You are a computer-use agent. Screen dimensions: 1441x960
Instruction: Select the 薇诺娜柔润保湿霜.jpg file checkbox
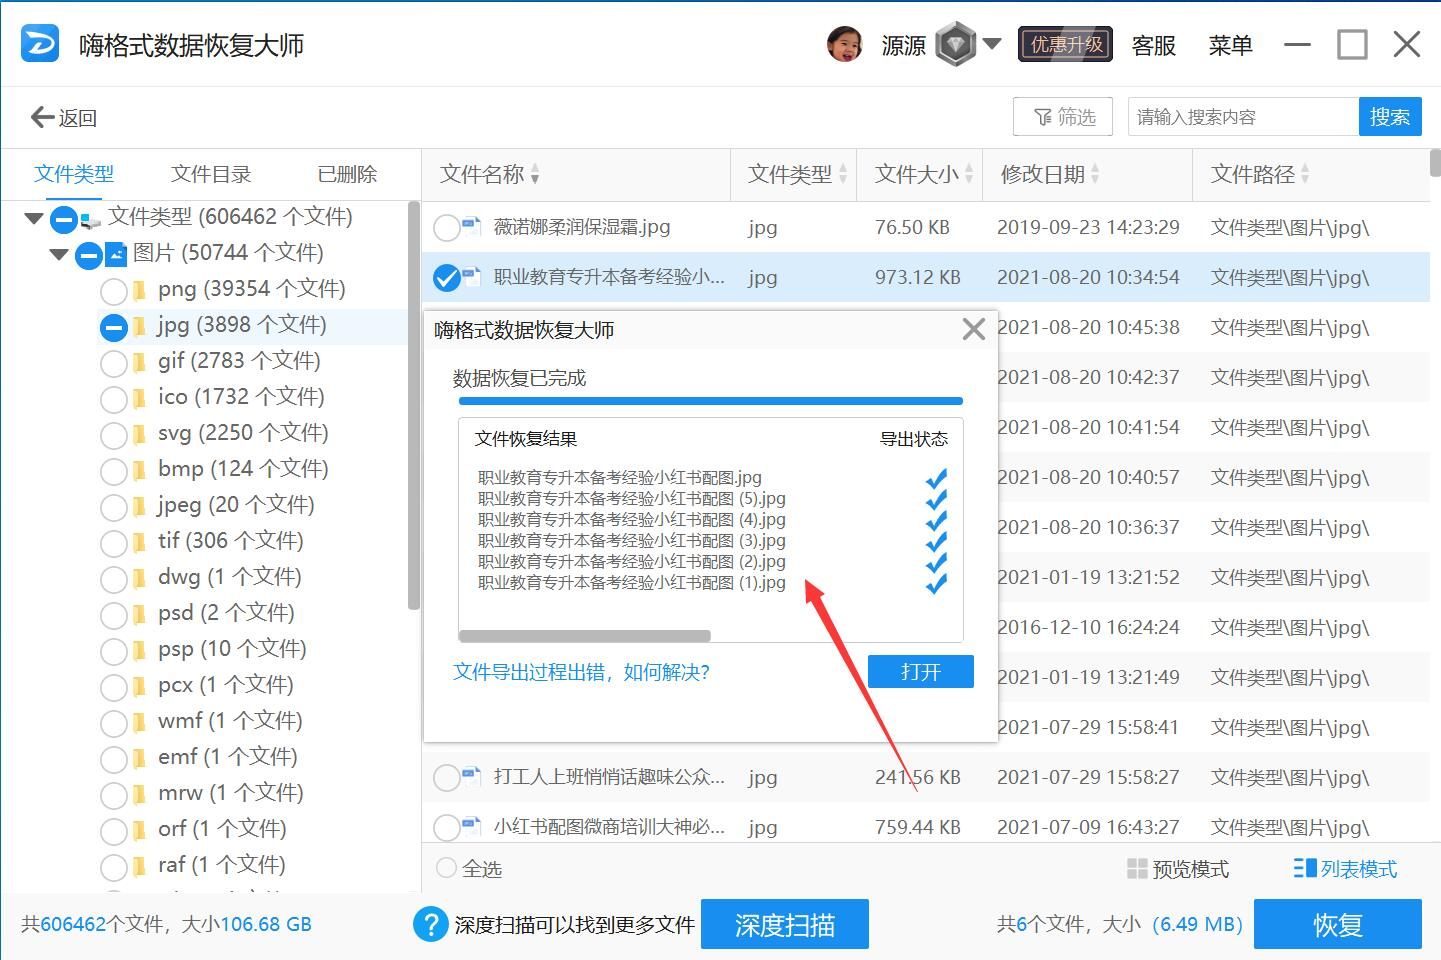446,228
